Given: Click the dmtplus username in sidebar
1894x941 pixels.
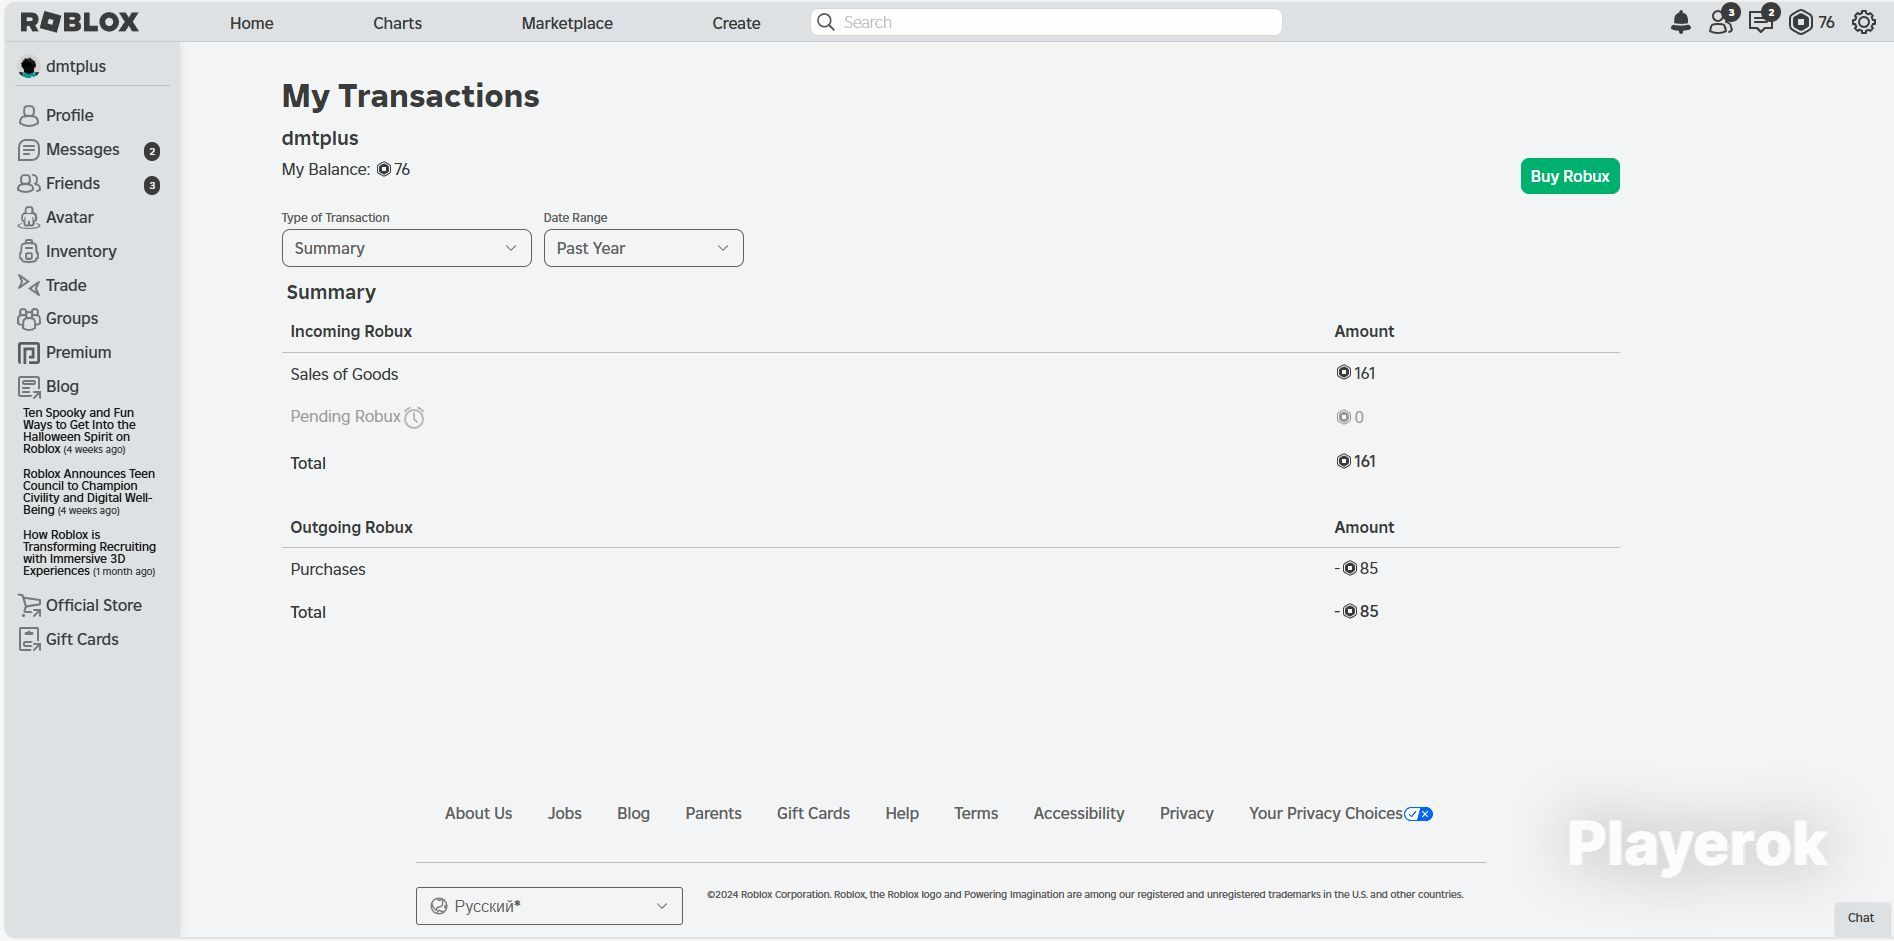Looking at the screenshot, I should (76, 67).
